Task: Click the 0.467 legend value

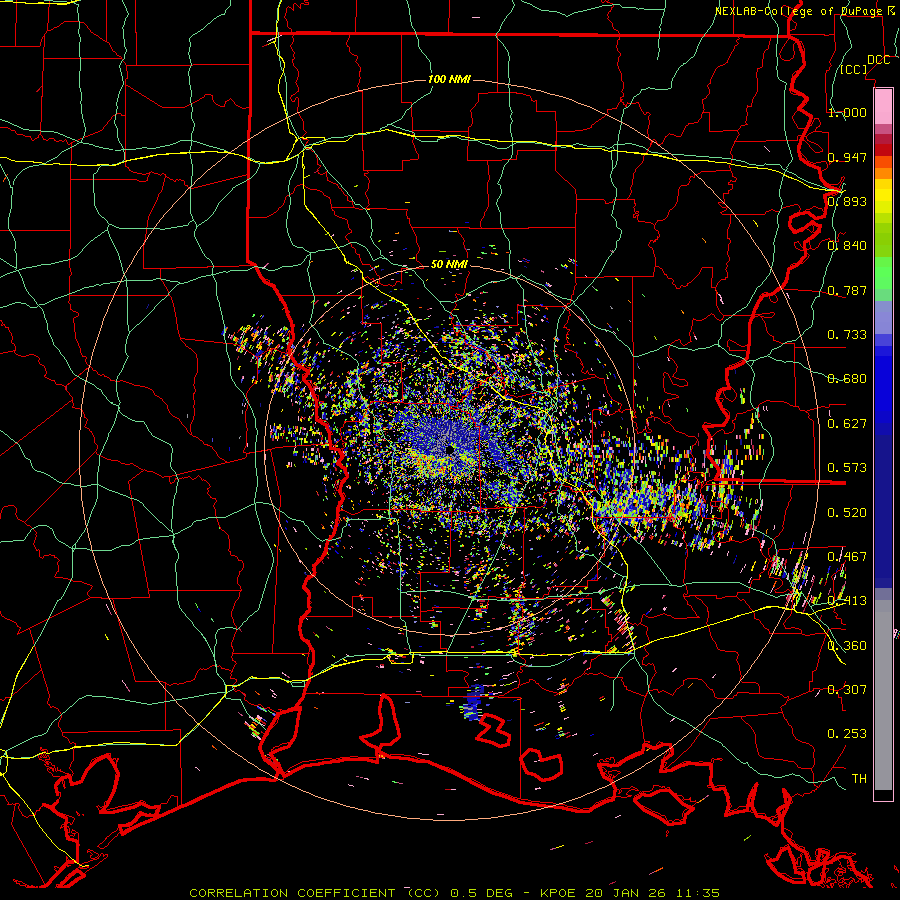Action: point(847,557)
